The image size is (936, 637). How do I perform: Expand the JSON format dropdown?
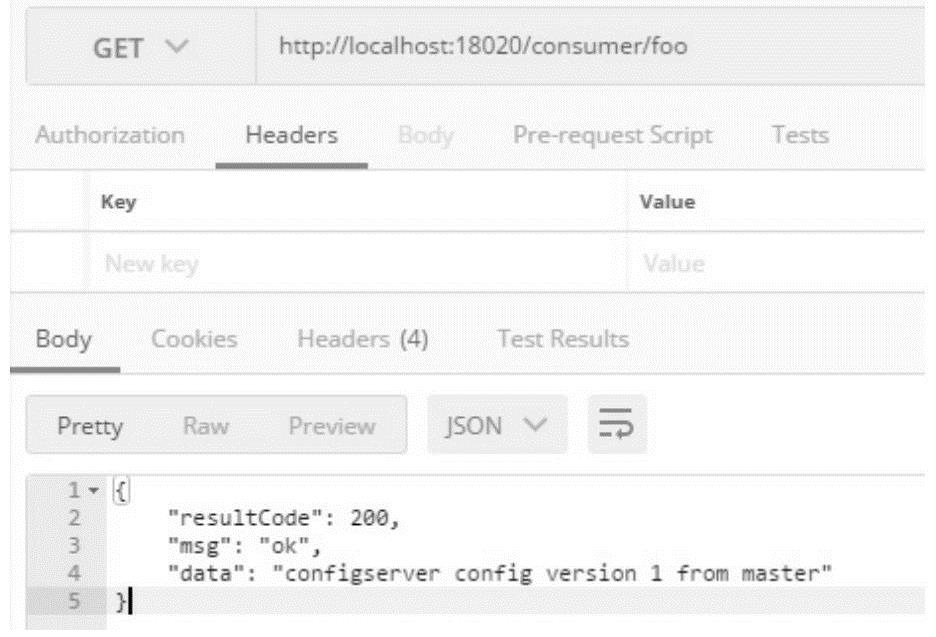tap(497, 427)
